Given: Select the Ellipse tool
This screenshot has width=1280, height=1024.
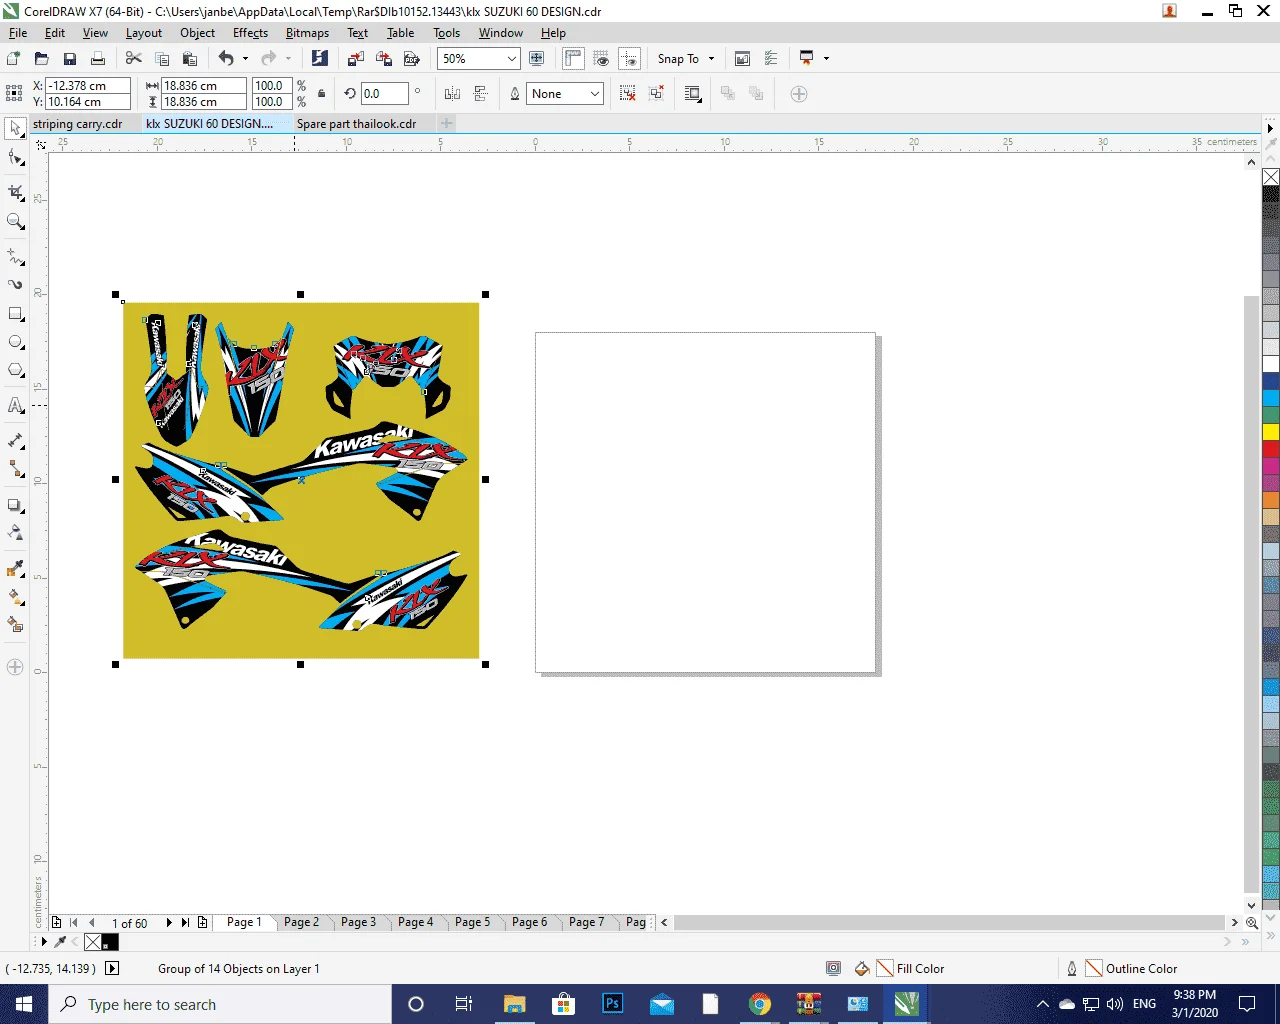Looking at the screenshot, I should (x=15, y=342).
